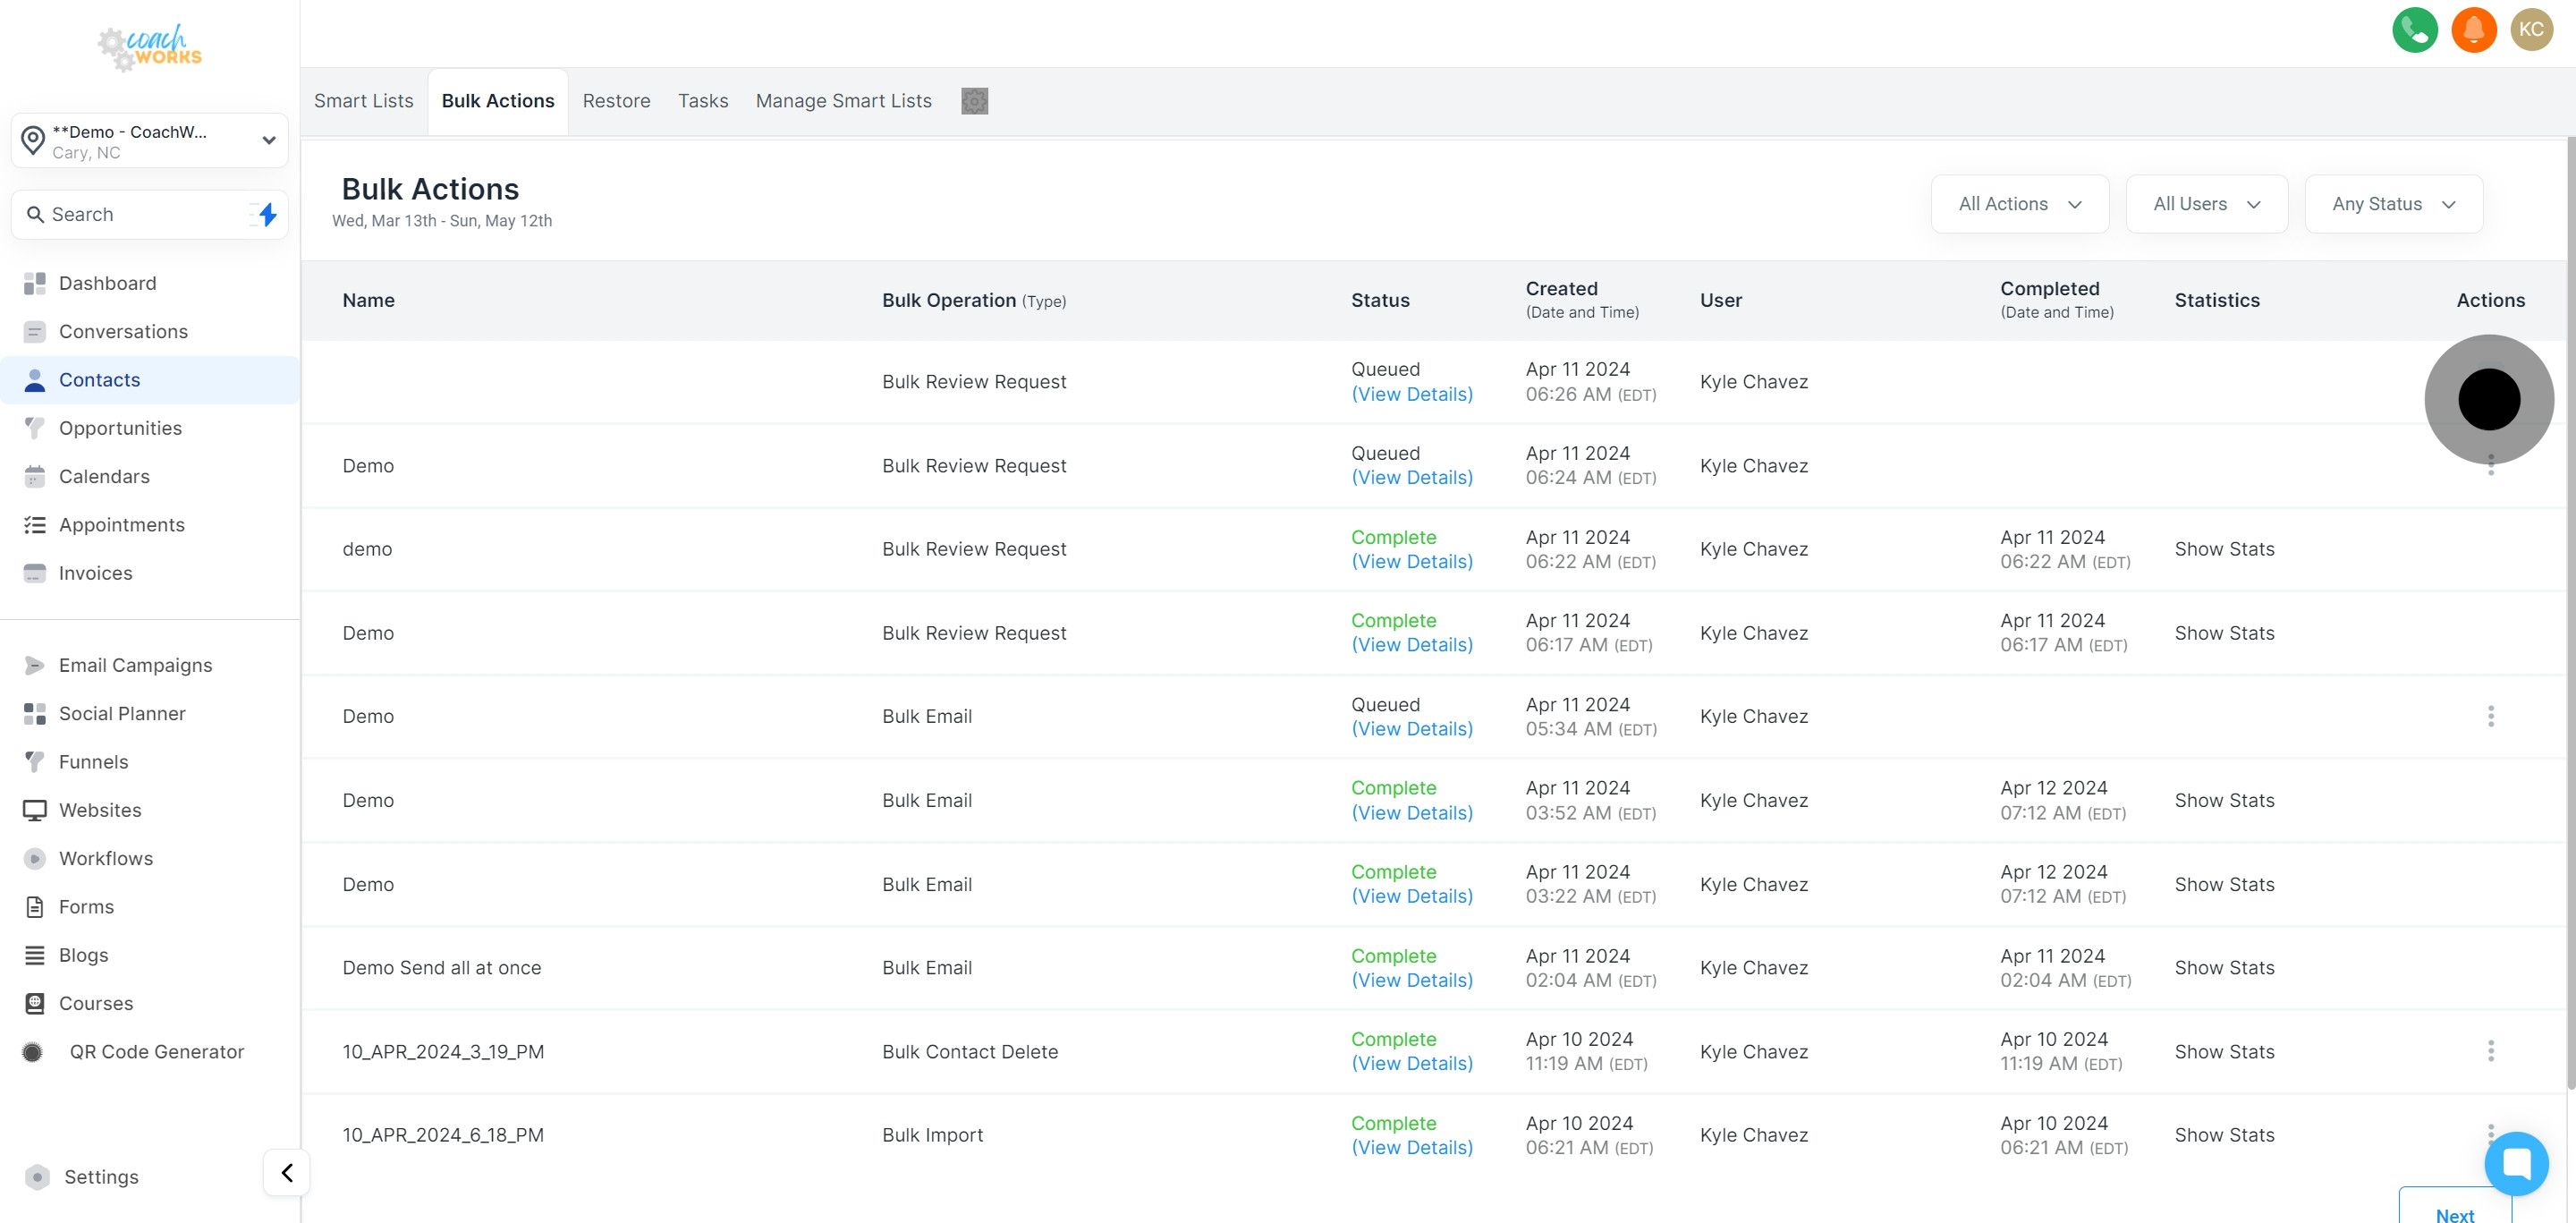The height and width of the screenshot is (1223, 2576).
Task: Open the chat widget bubble
Action: click(2516, 1163)
